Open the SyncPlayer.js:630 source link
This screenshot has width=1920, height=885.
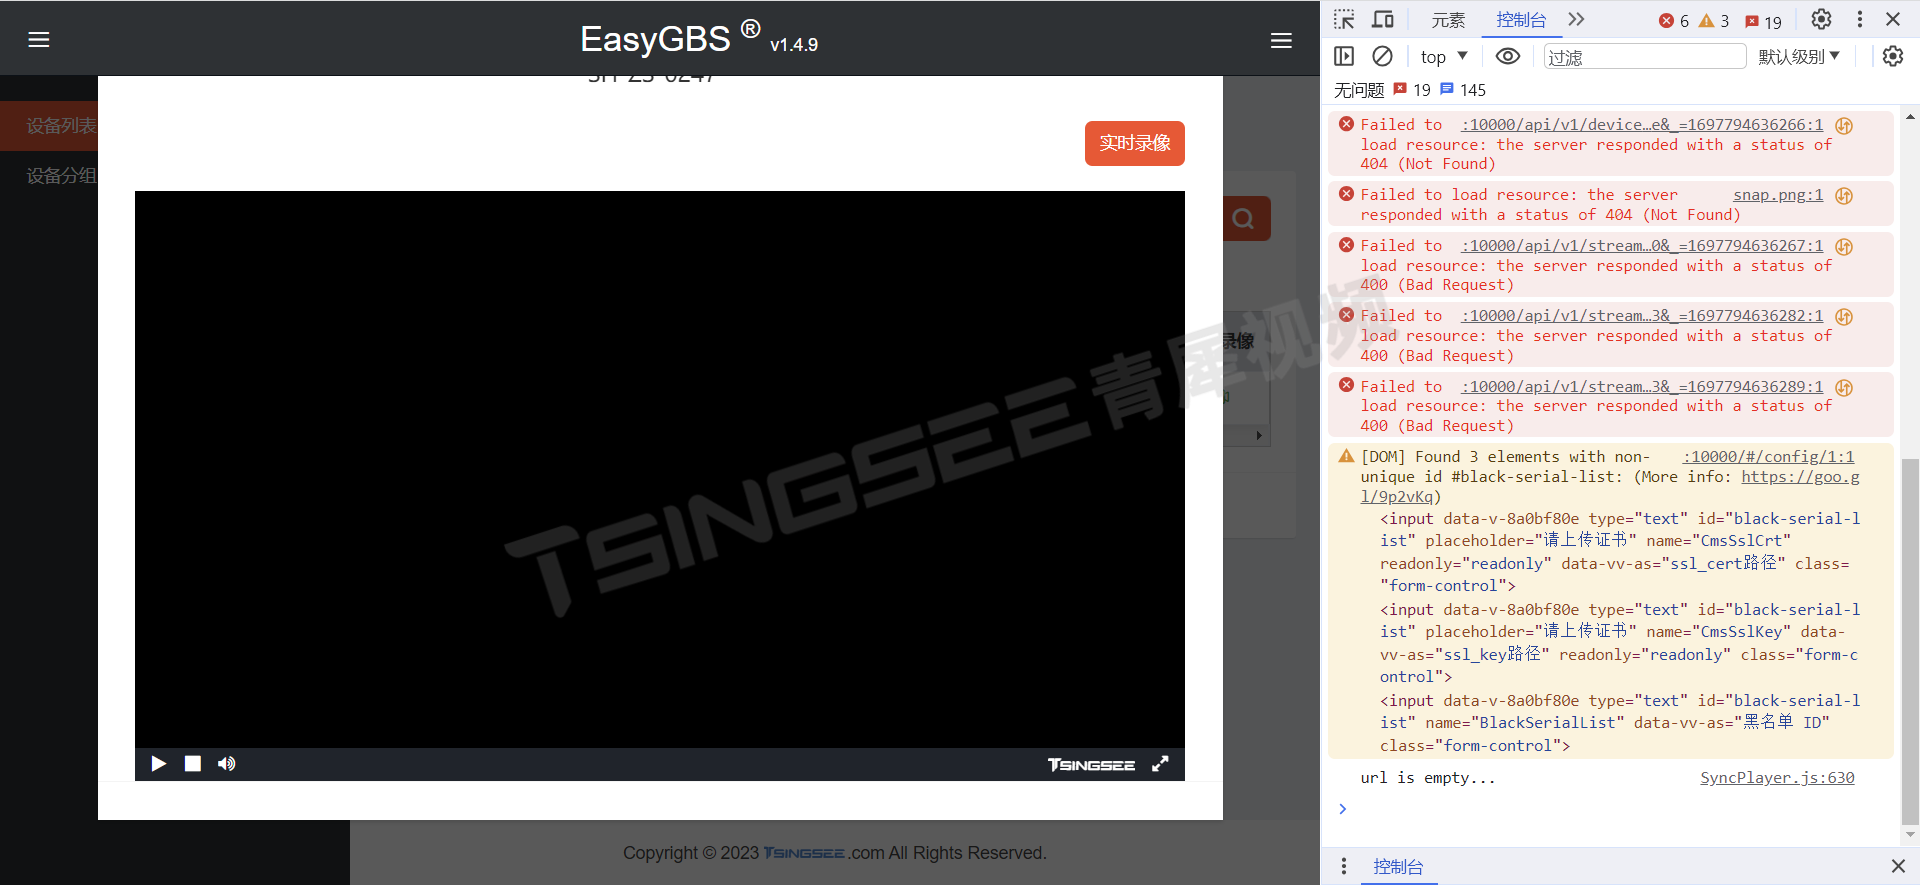[1777, 778]
